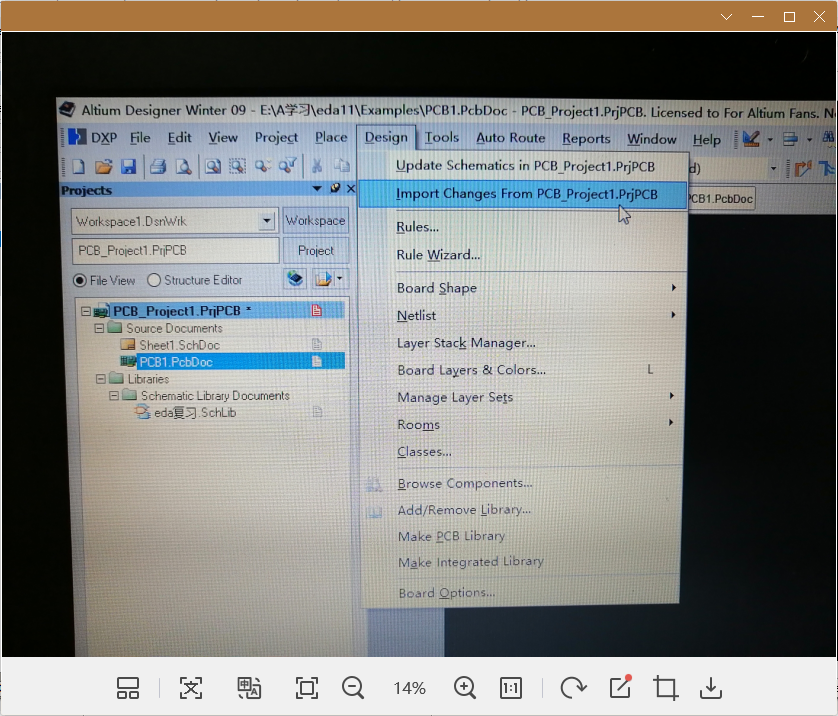The height and width of the screenshot is (716, 838).
Task: Click the zoom in magnifier icon
Action: click(x=465, y=688)
